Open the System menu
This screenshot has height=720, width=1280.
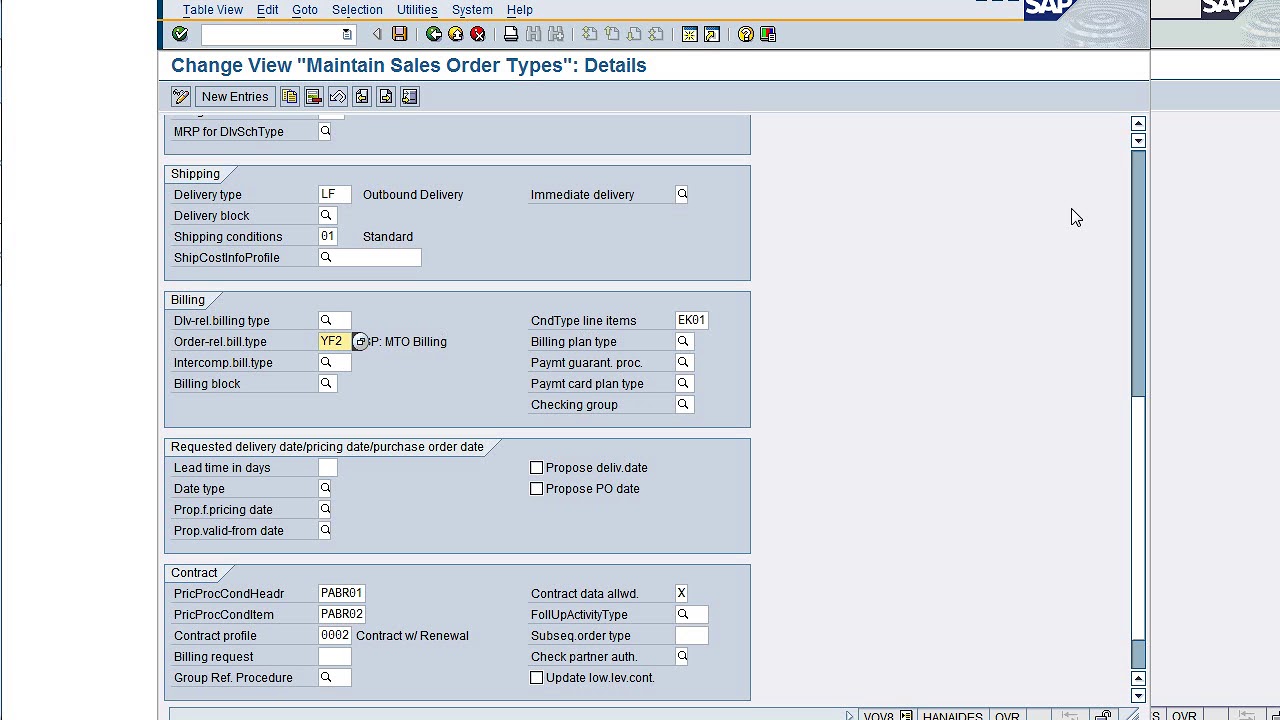[472, 10]
